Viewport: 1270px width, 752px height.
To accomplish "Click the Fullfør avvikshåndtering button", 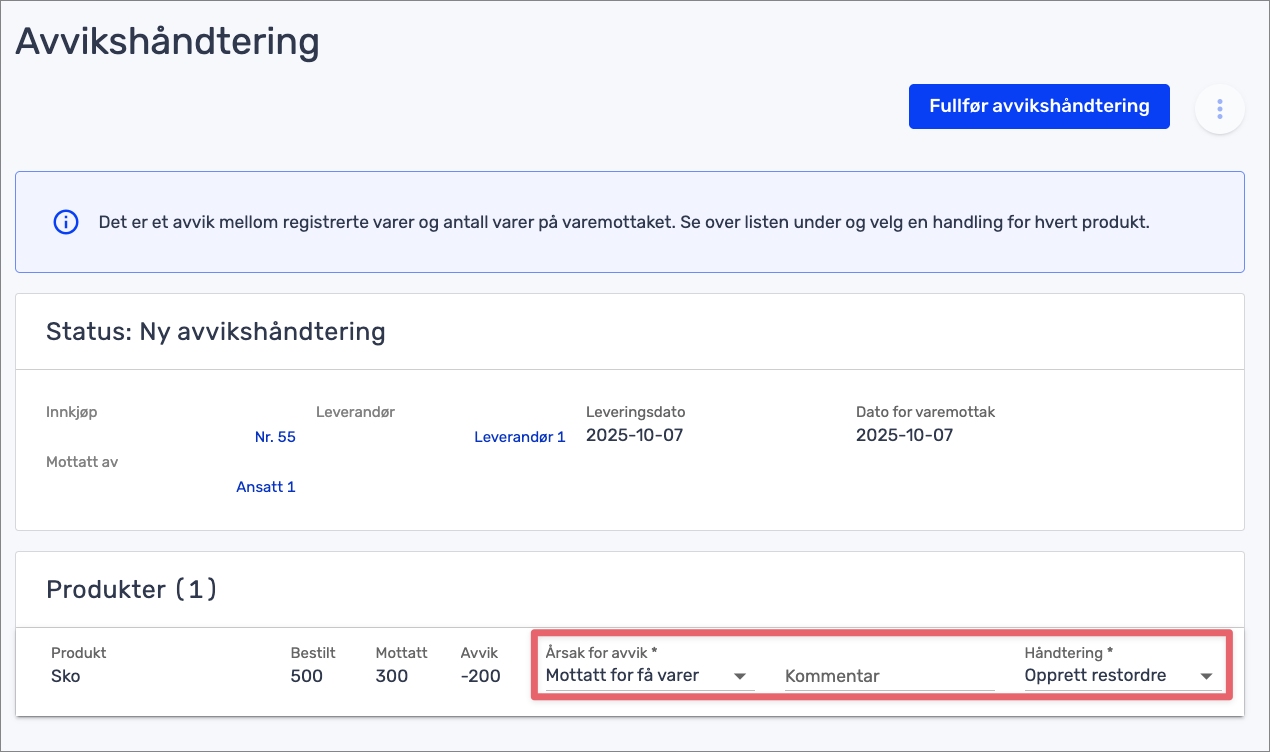I will (1039, 106).
